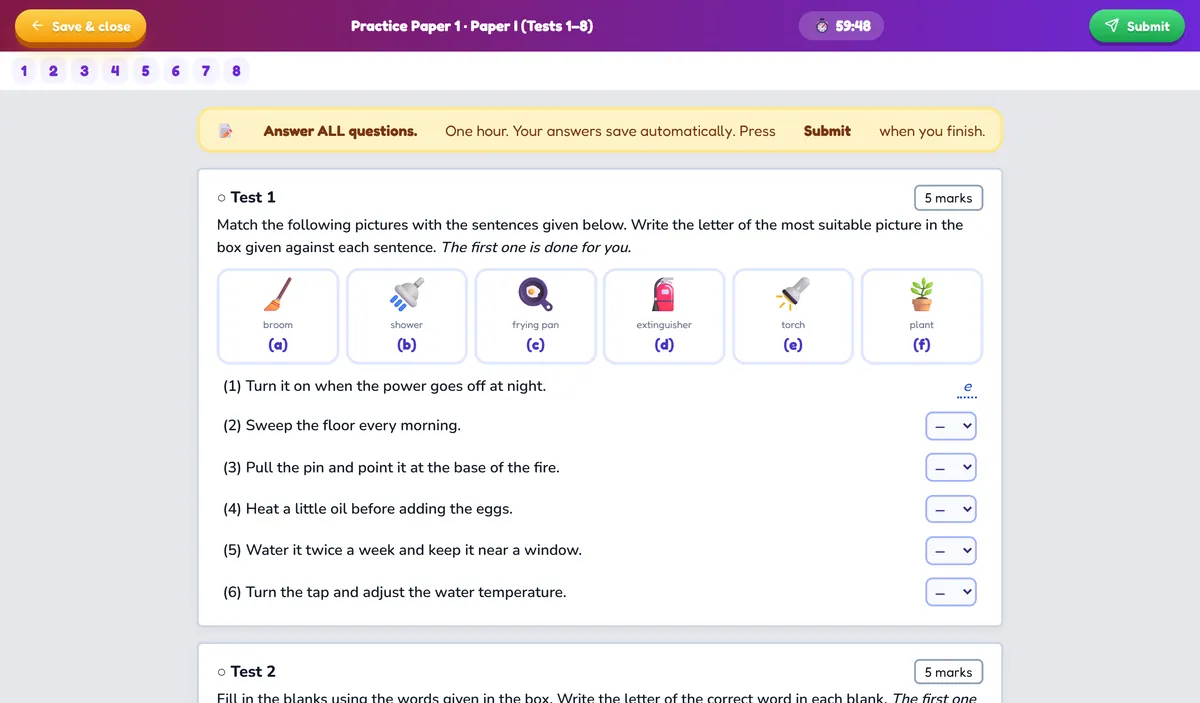Jump to question 2 tab

[x=53, y=71]
